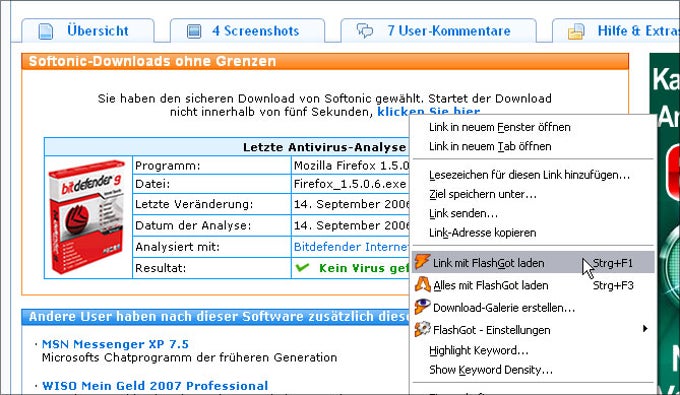The width and height of the screenshot is (680, 395).
Task: Open the Hilfe & Extras tab
Action: coord(616,30)
